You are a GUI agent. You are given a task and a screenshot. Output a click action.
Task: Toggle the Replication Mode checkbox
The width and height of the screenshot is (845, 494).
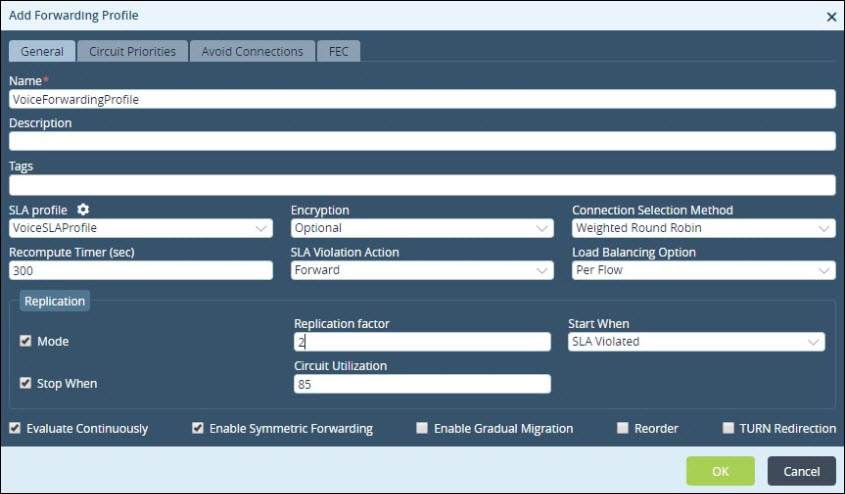pyautogui.click(x=25, y=340)
